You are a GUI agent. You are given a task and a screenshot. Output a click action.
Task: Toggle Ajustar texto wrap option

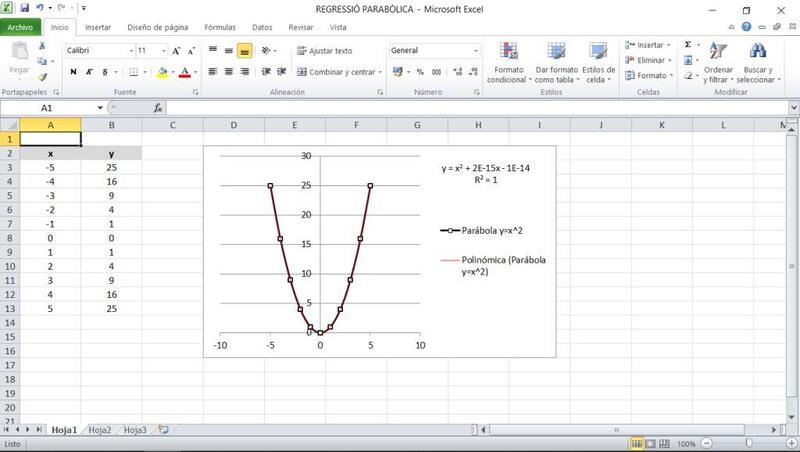(x=324, y=50)
